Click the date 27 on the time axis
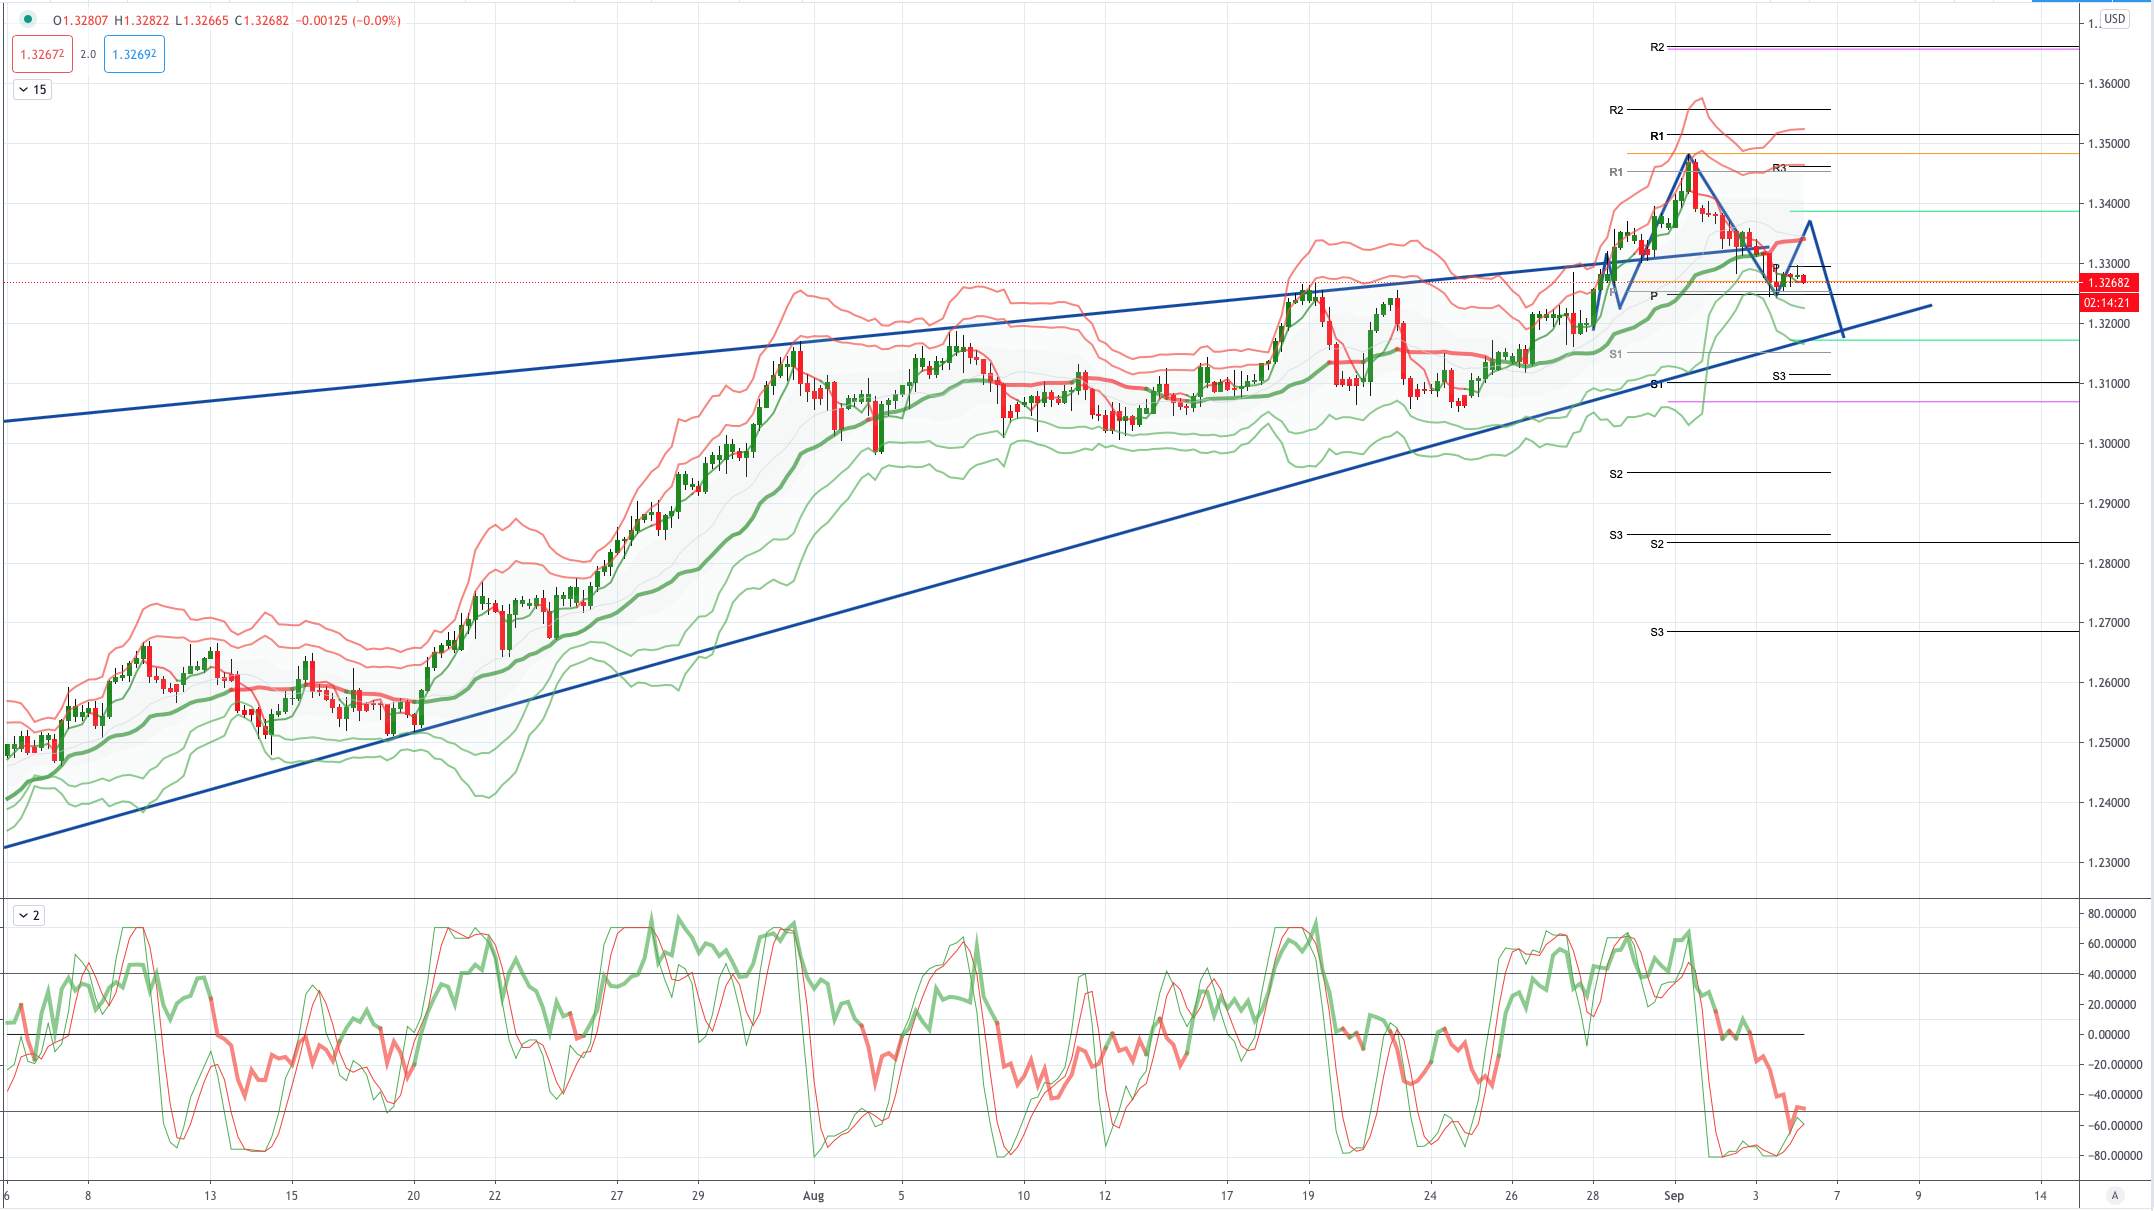Viewport: 2154px width, 1211px height. click(617, 1195)
